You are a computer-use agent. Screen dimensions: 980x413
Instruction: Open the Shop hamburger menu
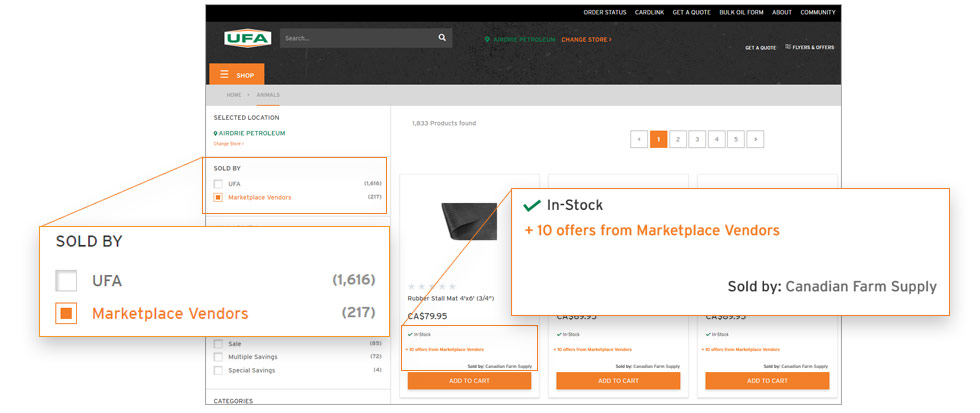pyautogui.click(x=236, y=75)
